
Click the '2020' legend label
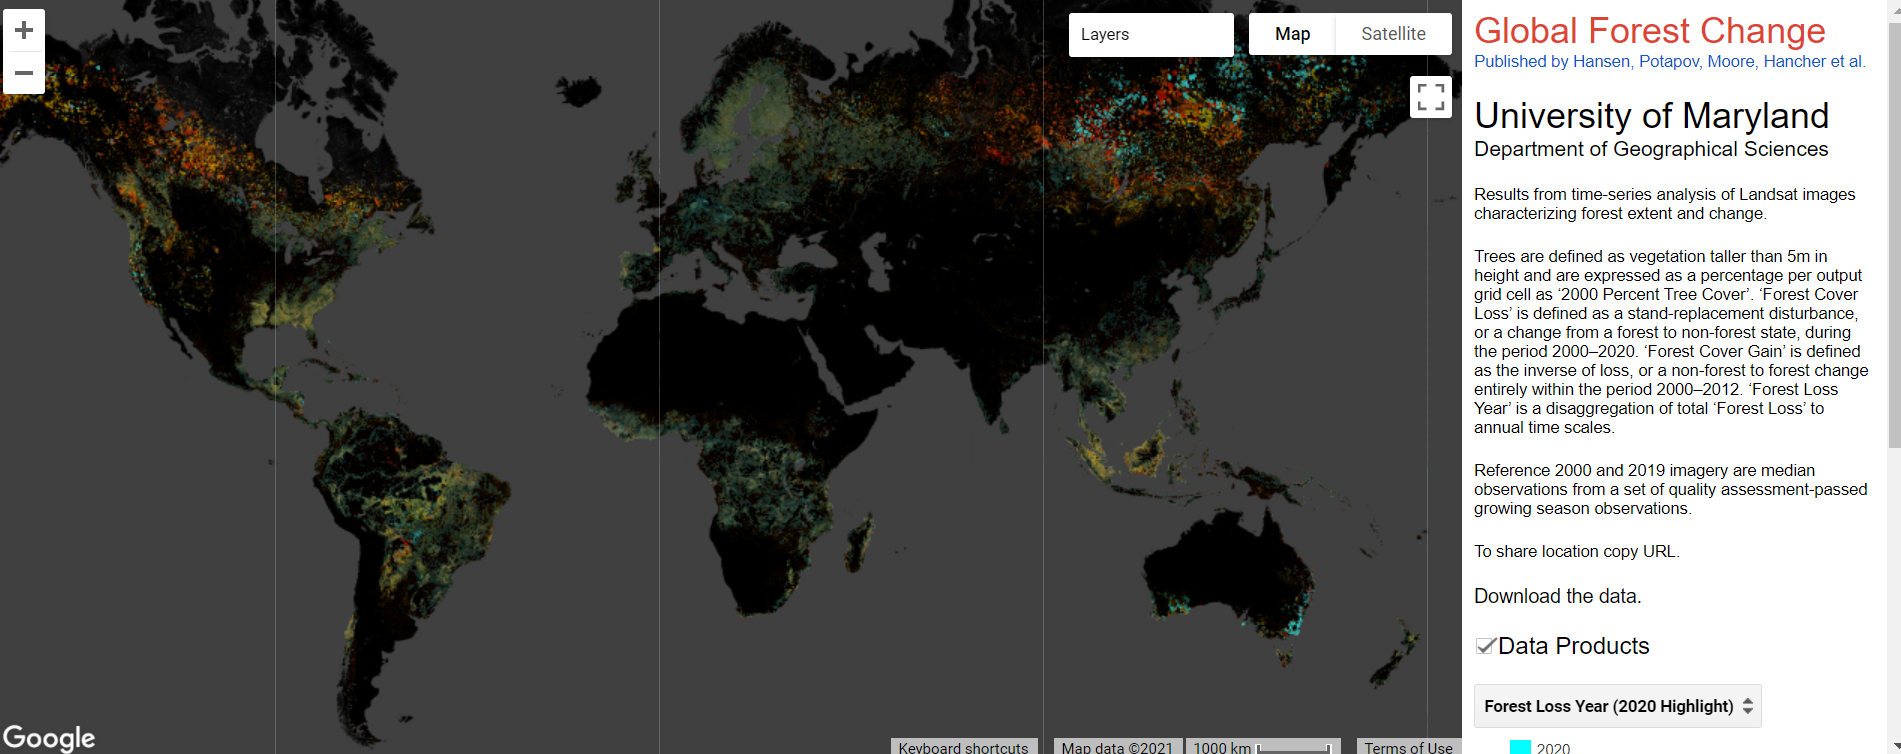pyautogui.click(x=1553, y=747)
